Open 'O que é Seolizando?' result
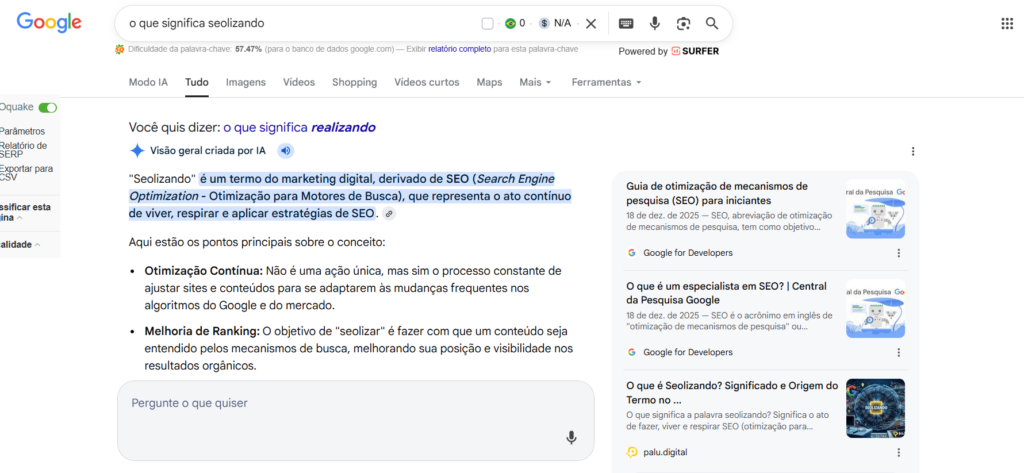The height and width of the screenshot is (473, 1024). 732,392
